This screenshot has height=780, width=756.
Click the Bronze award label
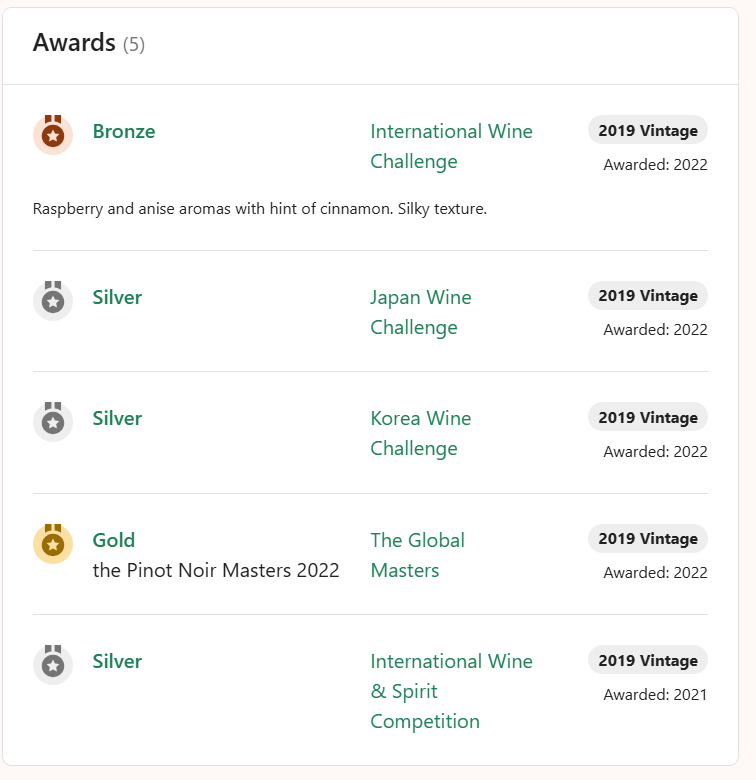(124, 132)
